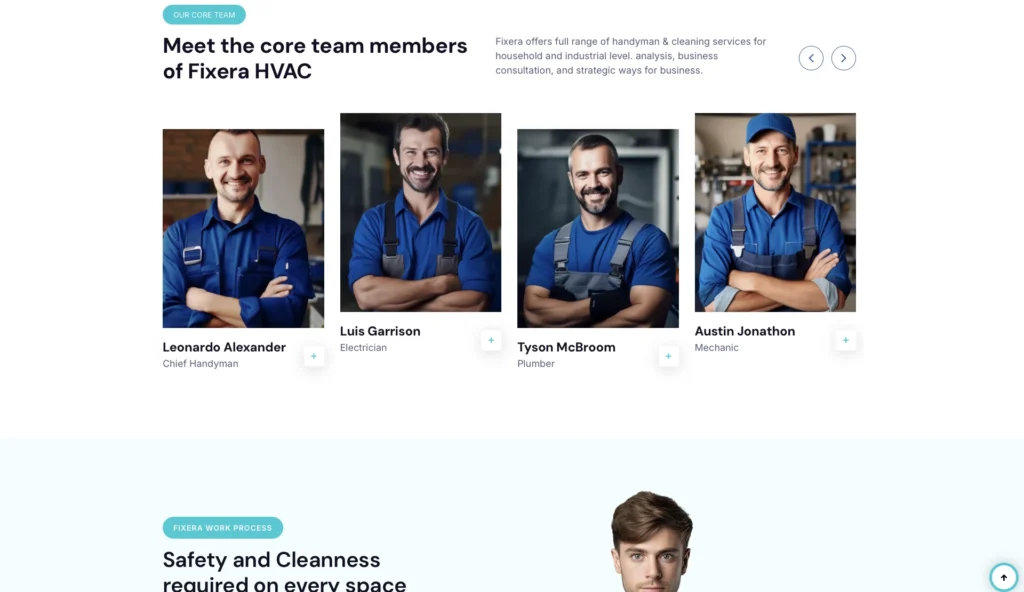Open Tyson McBroom's profile photo

click(x=598, y=228)
